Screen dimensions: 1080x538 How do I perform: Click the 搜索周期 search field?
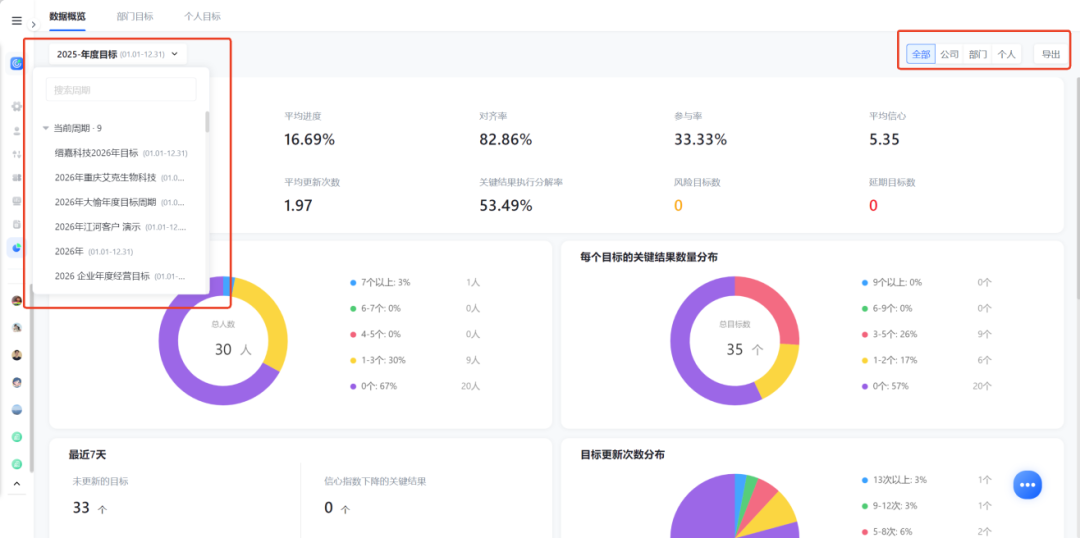click(x=121, y=90)
